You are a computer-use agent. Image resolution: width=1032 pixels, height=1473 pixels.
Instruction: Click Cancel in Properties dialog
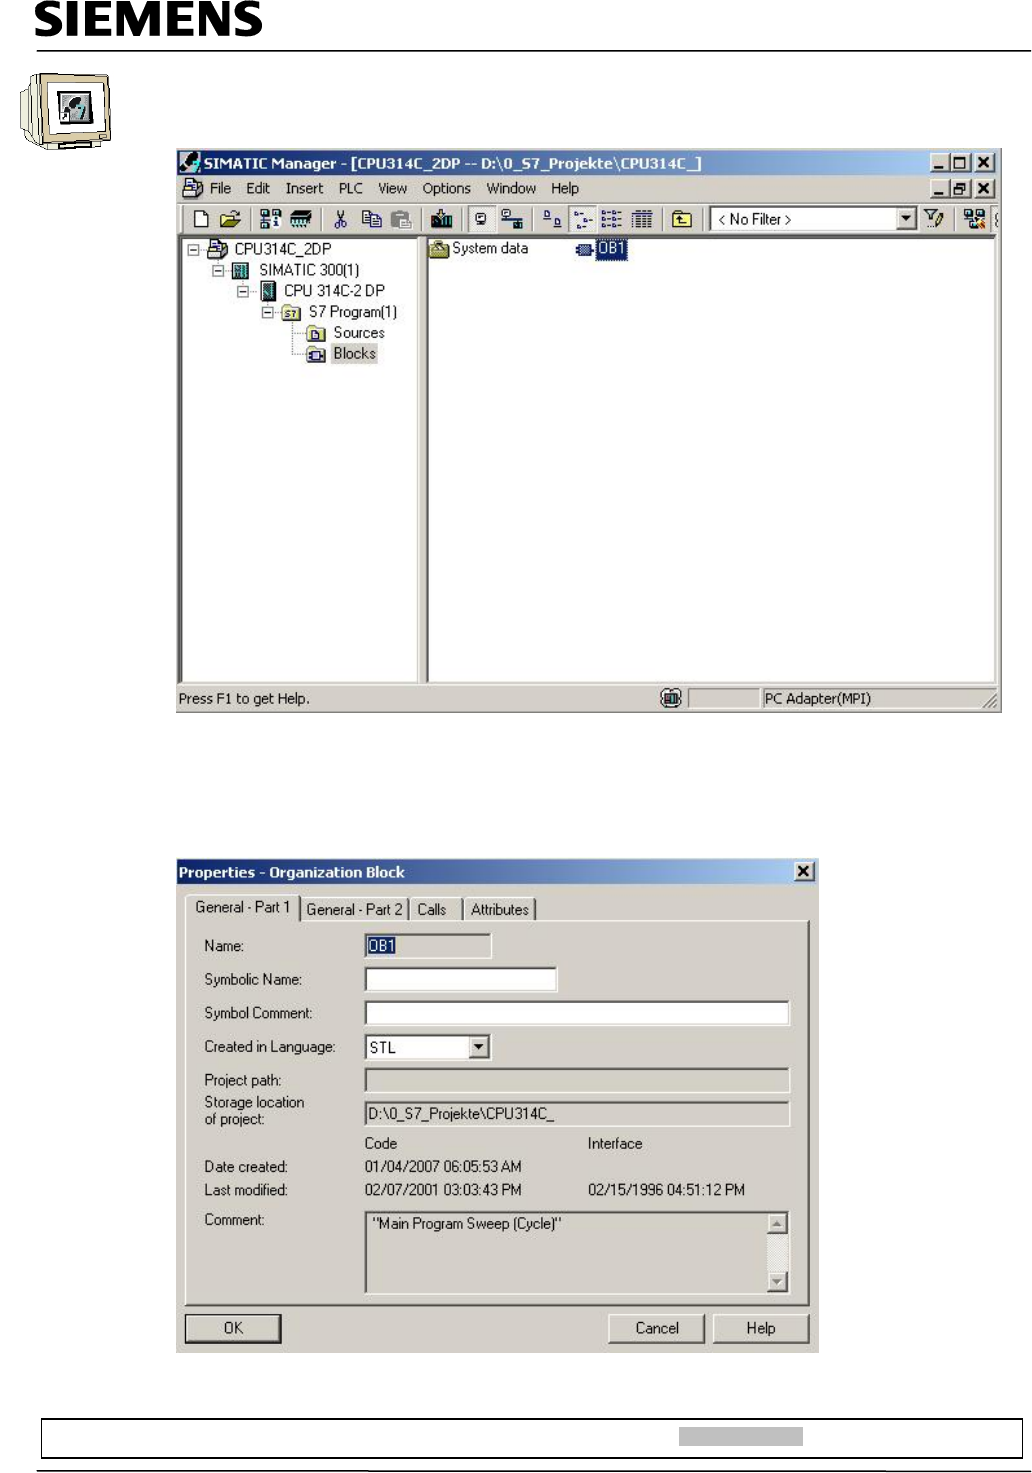657,1328
